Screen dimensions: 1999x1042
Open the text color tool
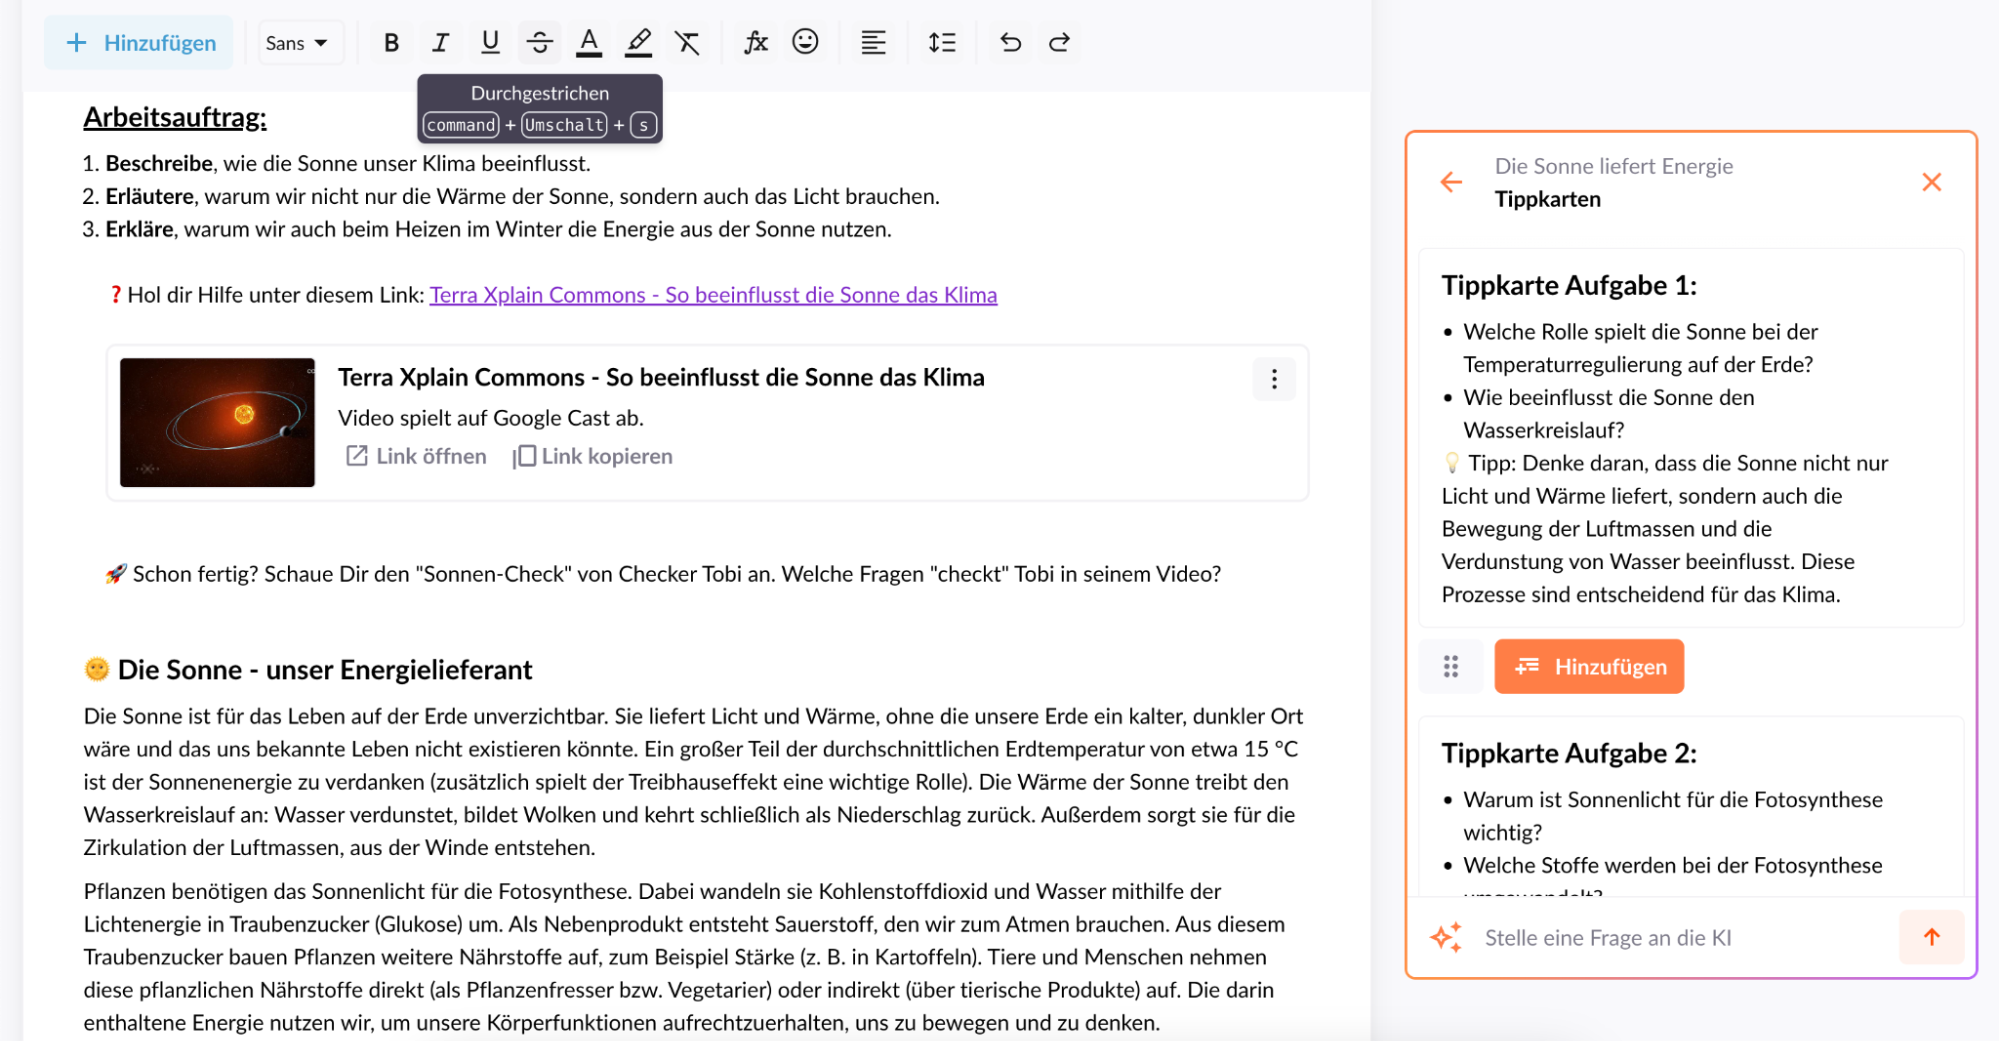(x=589, y=42)
